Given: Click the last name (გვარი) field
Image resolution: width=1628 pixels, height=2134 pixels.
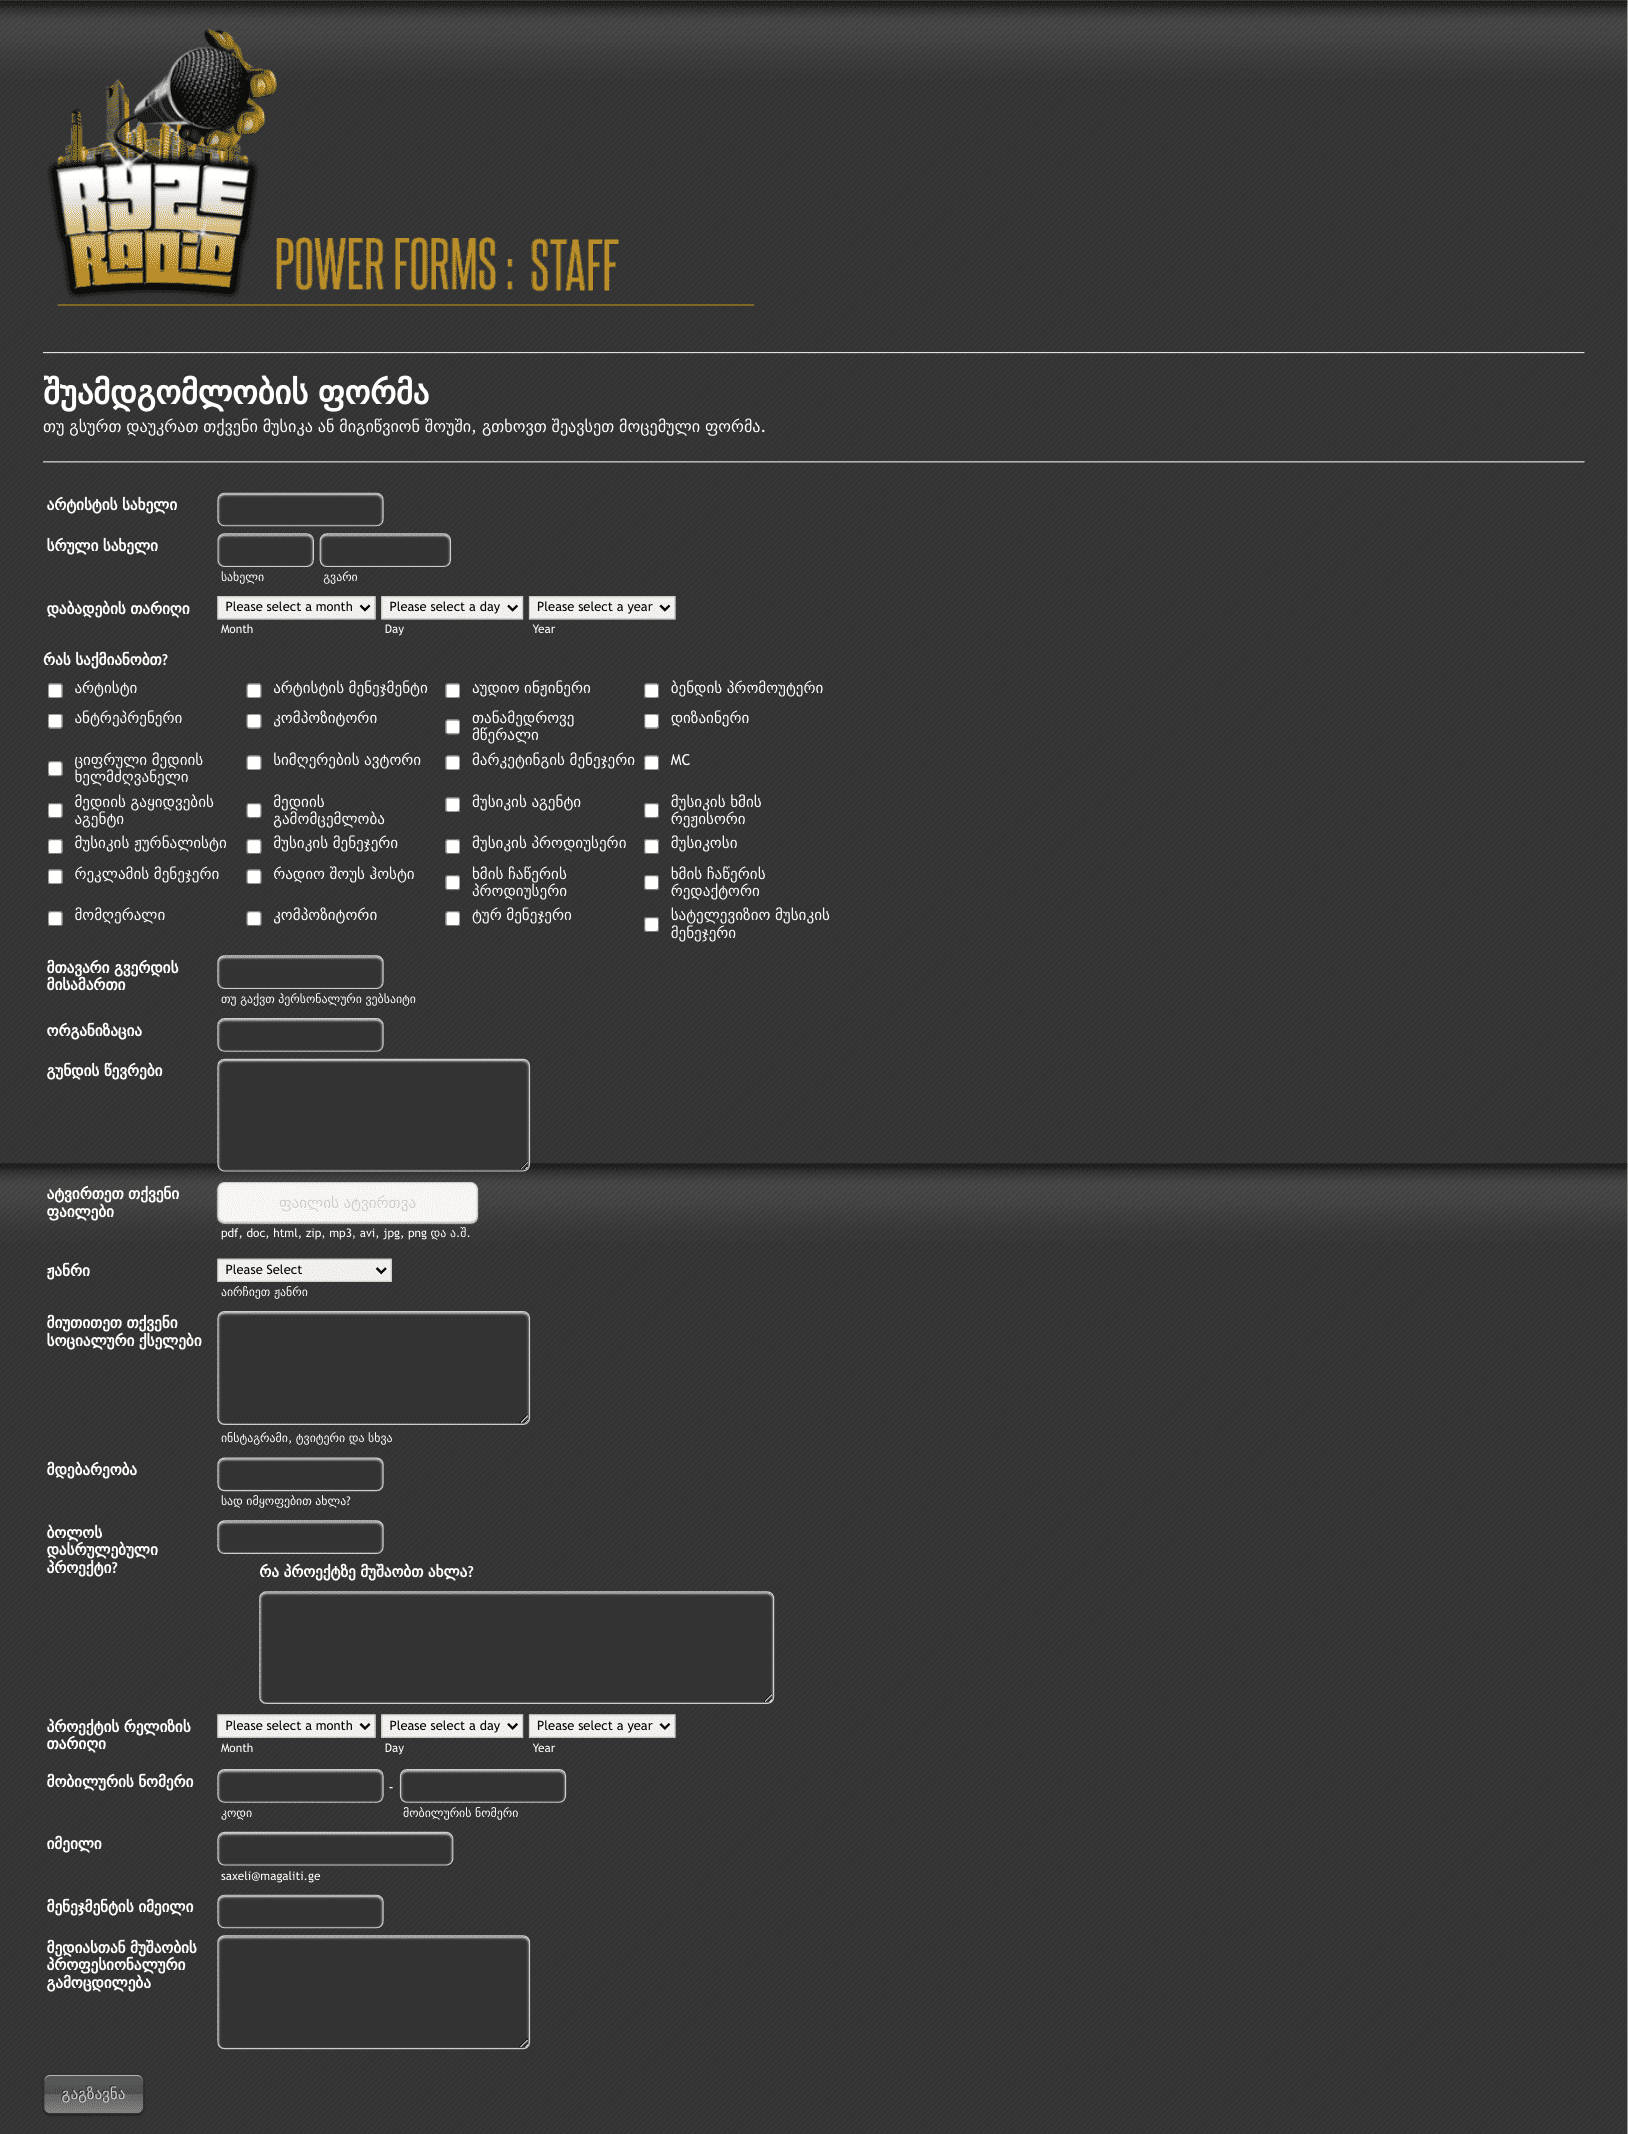Looking at the screenshot, I should click(x=385, y=550).
